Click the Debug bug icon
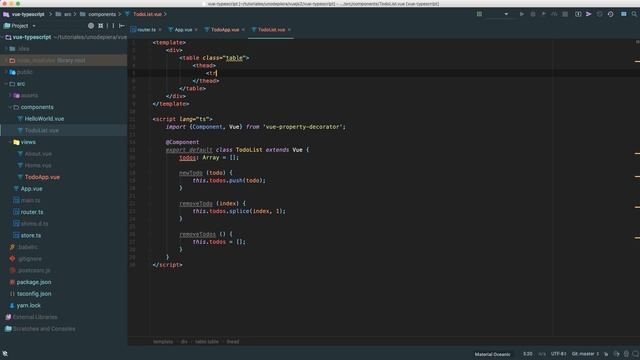640x360 pixels. click(533, 14)
